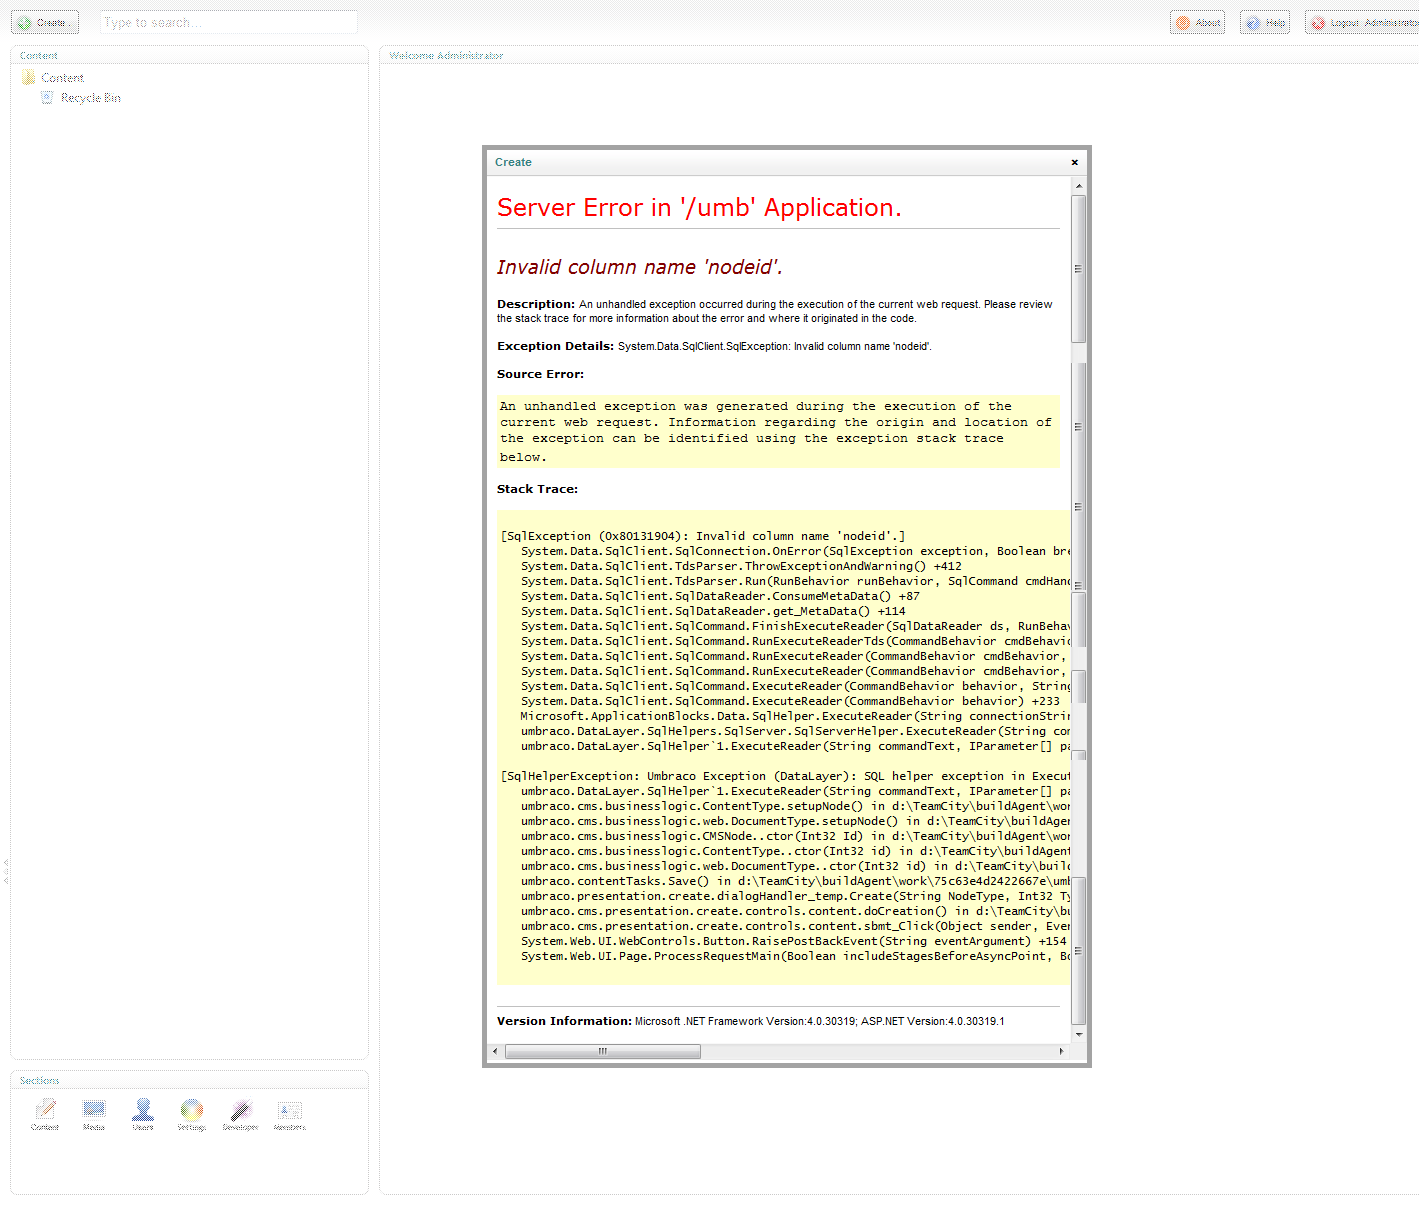Viewport: 1419px width, 1212px height.
Task: Click the 'Sections' panel title
Action: [39, 1081]
